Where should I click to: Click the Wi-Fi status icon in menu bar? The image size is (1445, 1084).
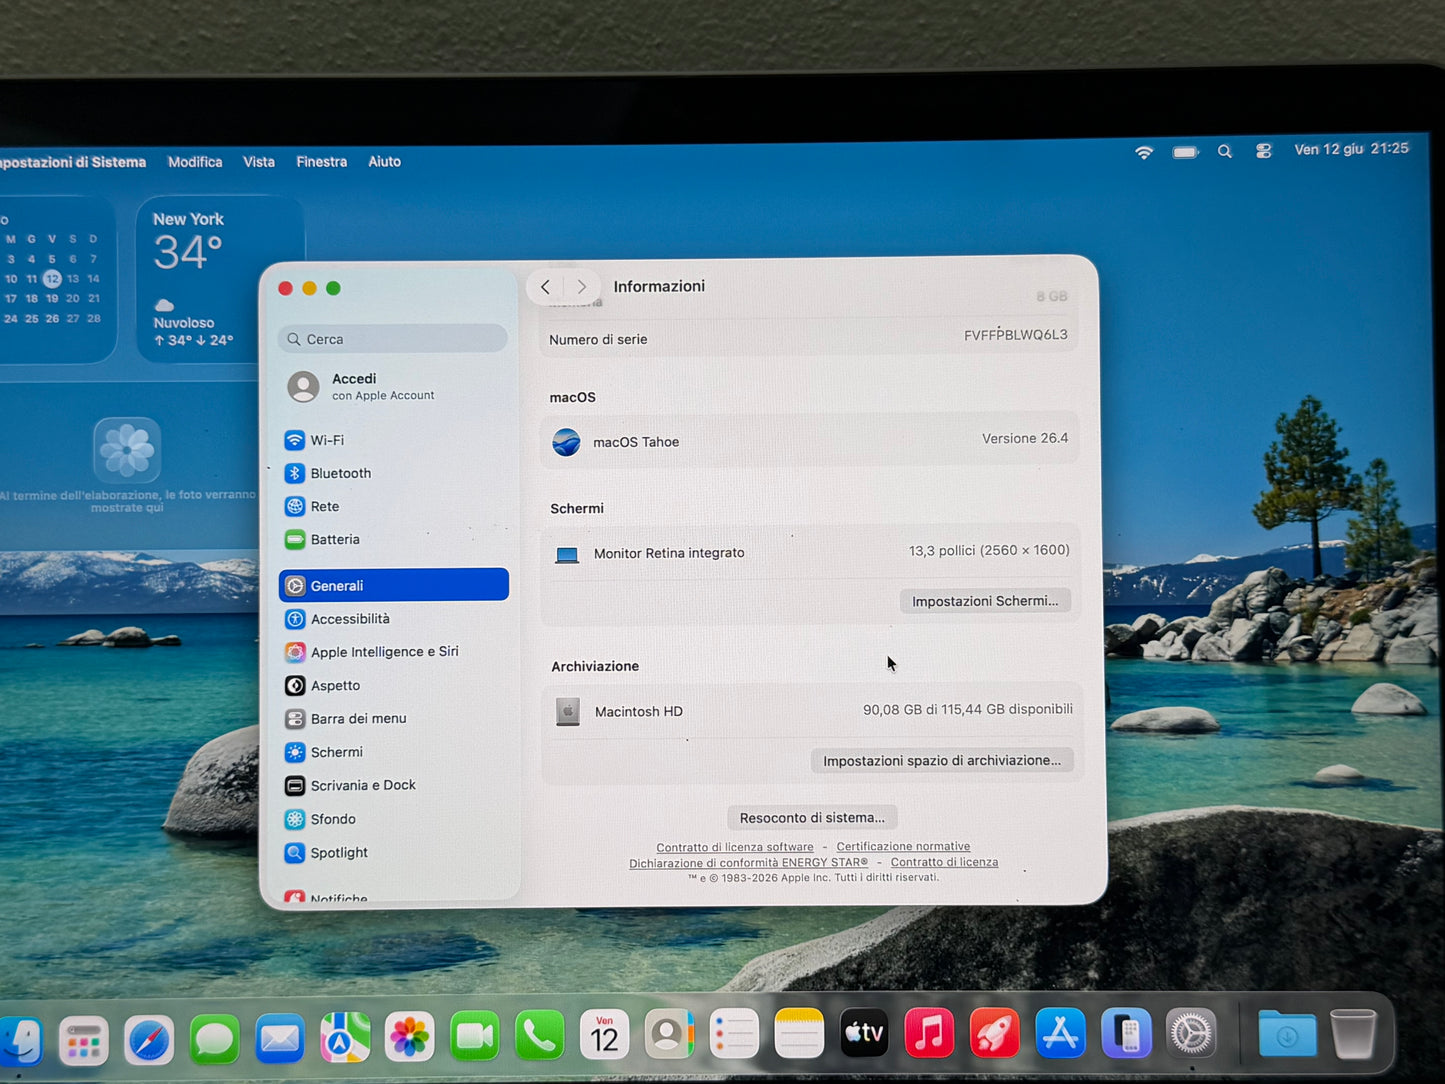click(1144, 152)
